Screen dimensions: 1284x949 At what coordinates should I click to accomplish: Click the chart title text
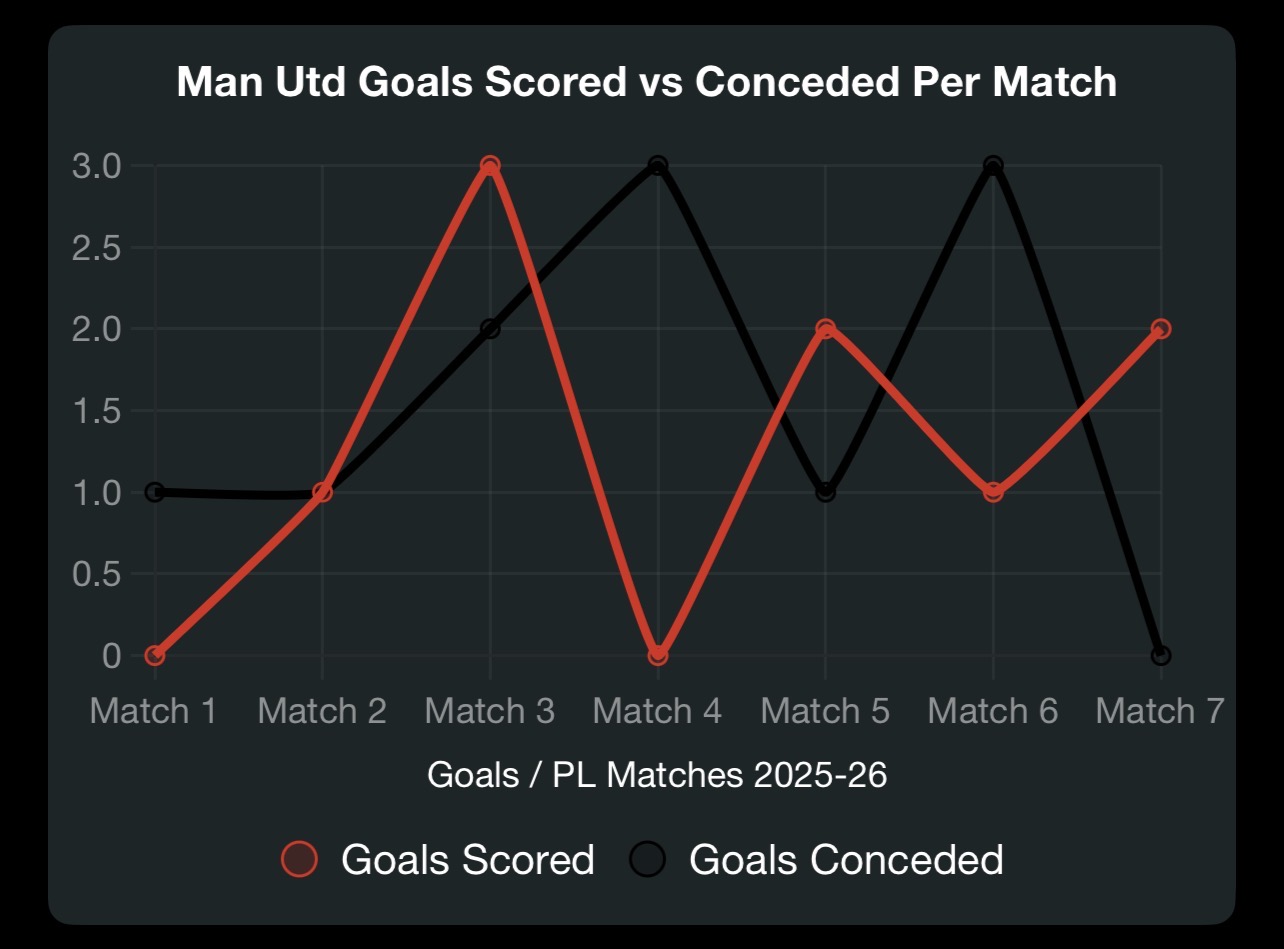point(646,82)
